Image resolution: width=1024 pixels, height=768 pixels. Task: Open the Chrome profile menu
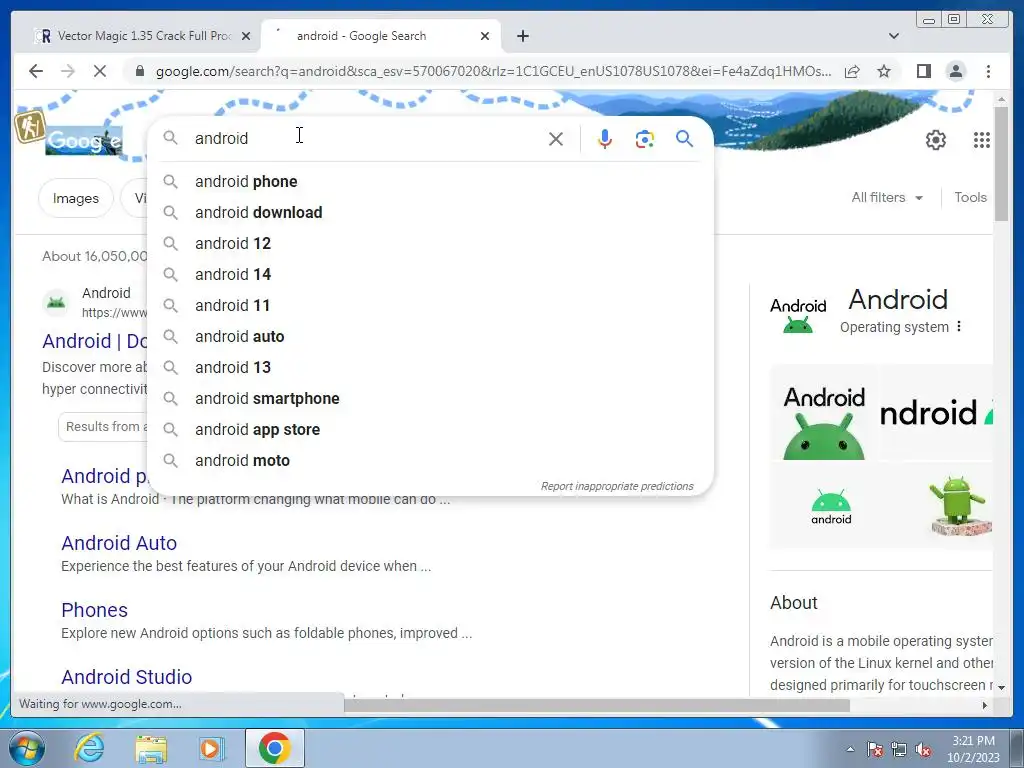tap(955, 71)
